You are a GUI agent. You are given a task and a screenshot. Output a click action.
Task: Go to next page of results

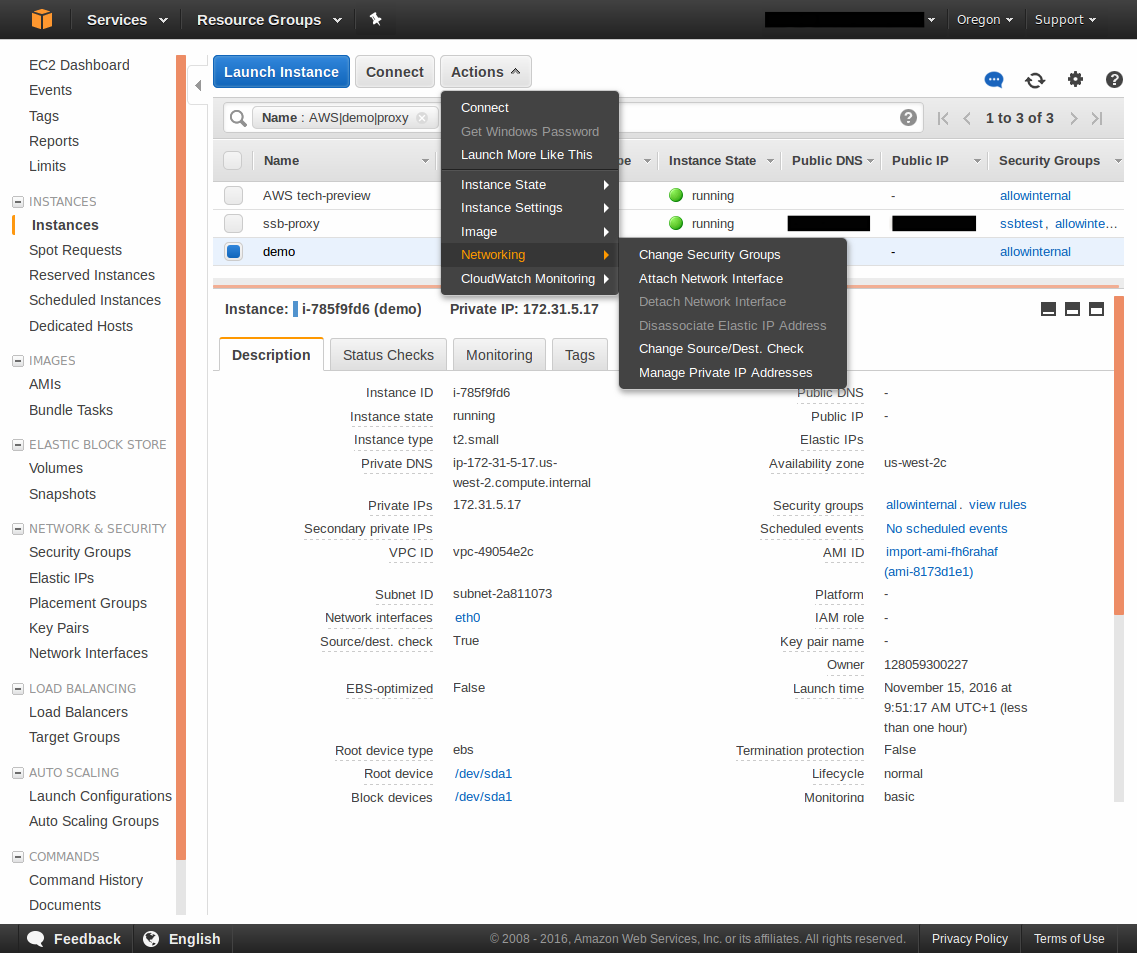pos(1073,118)
